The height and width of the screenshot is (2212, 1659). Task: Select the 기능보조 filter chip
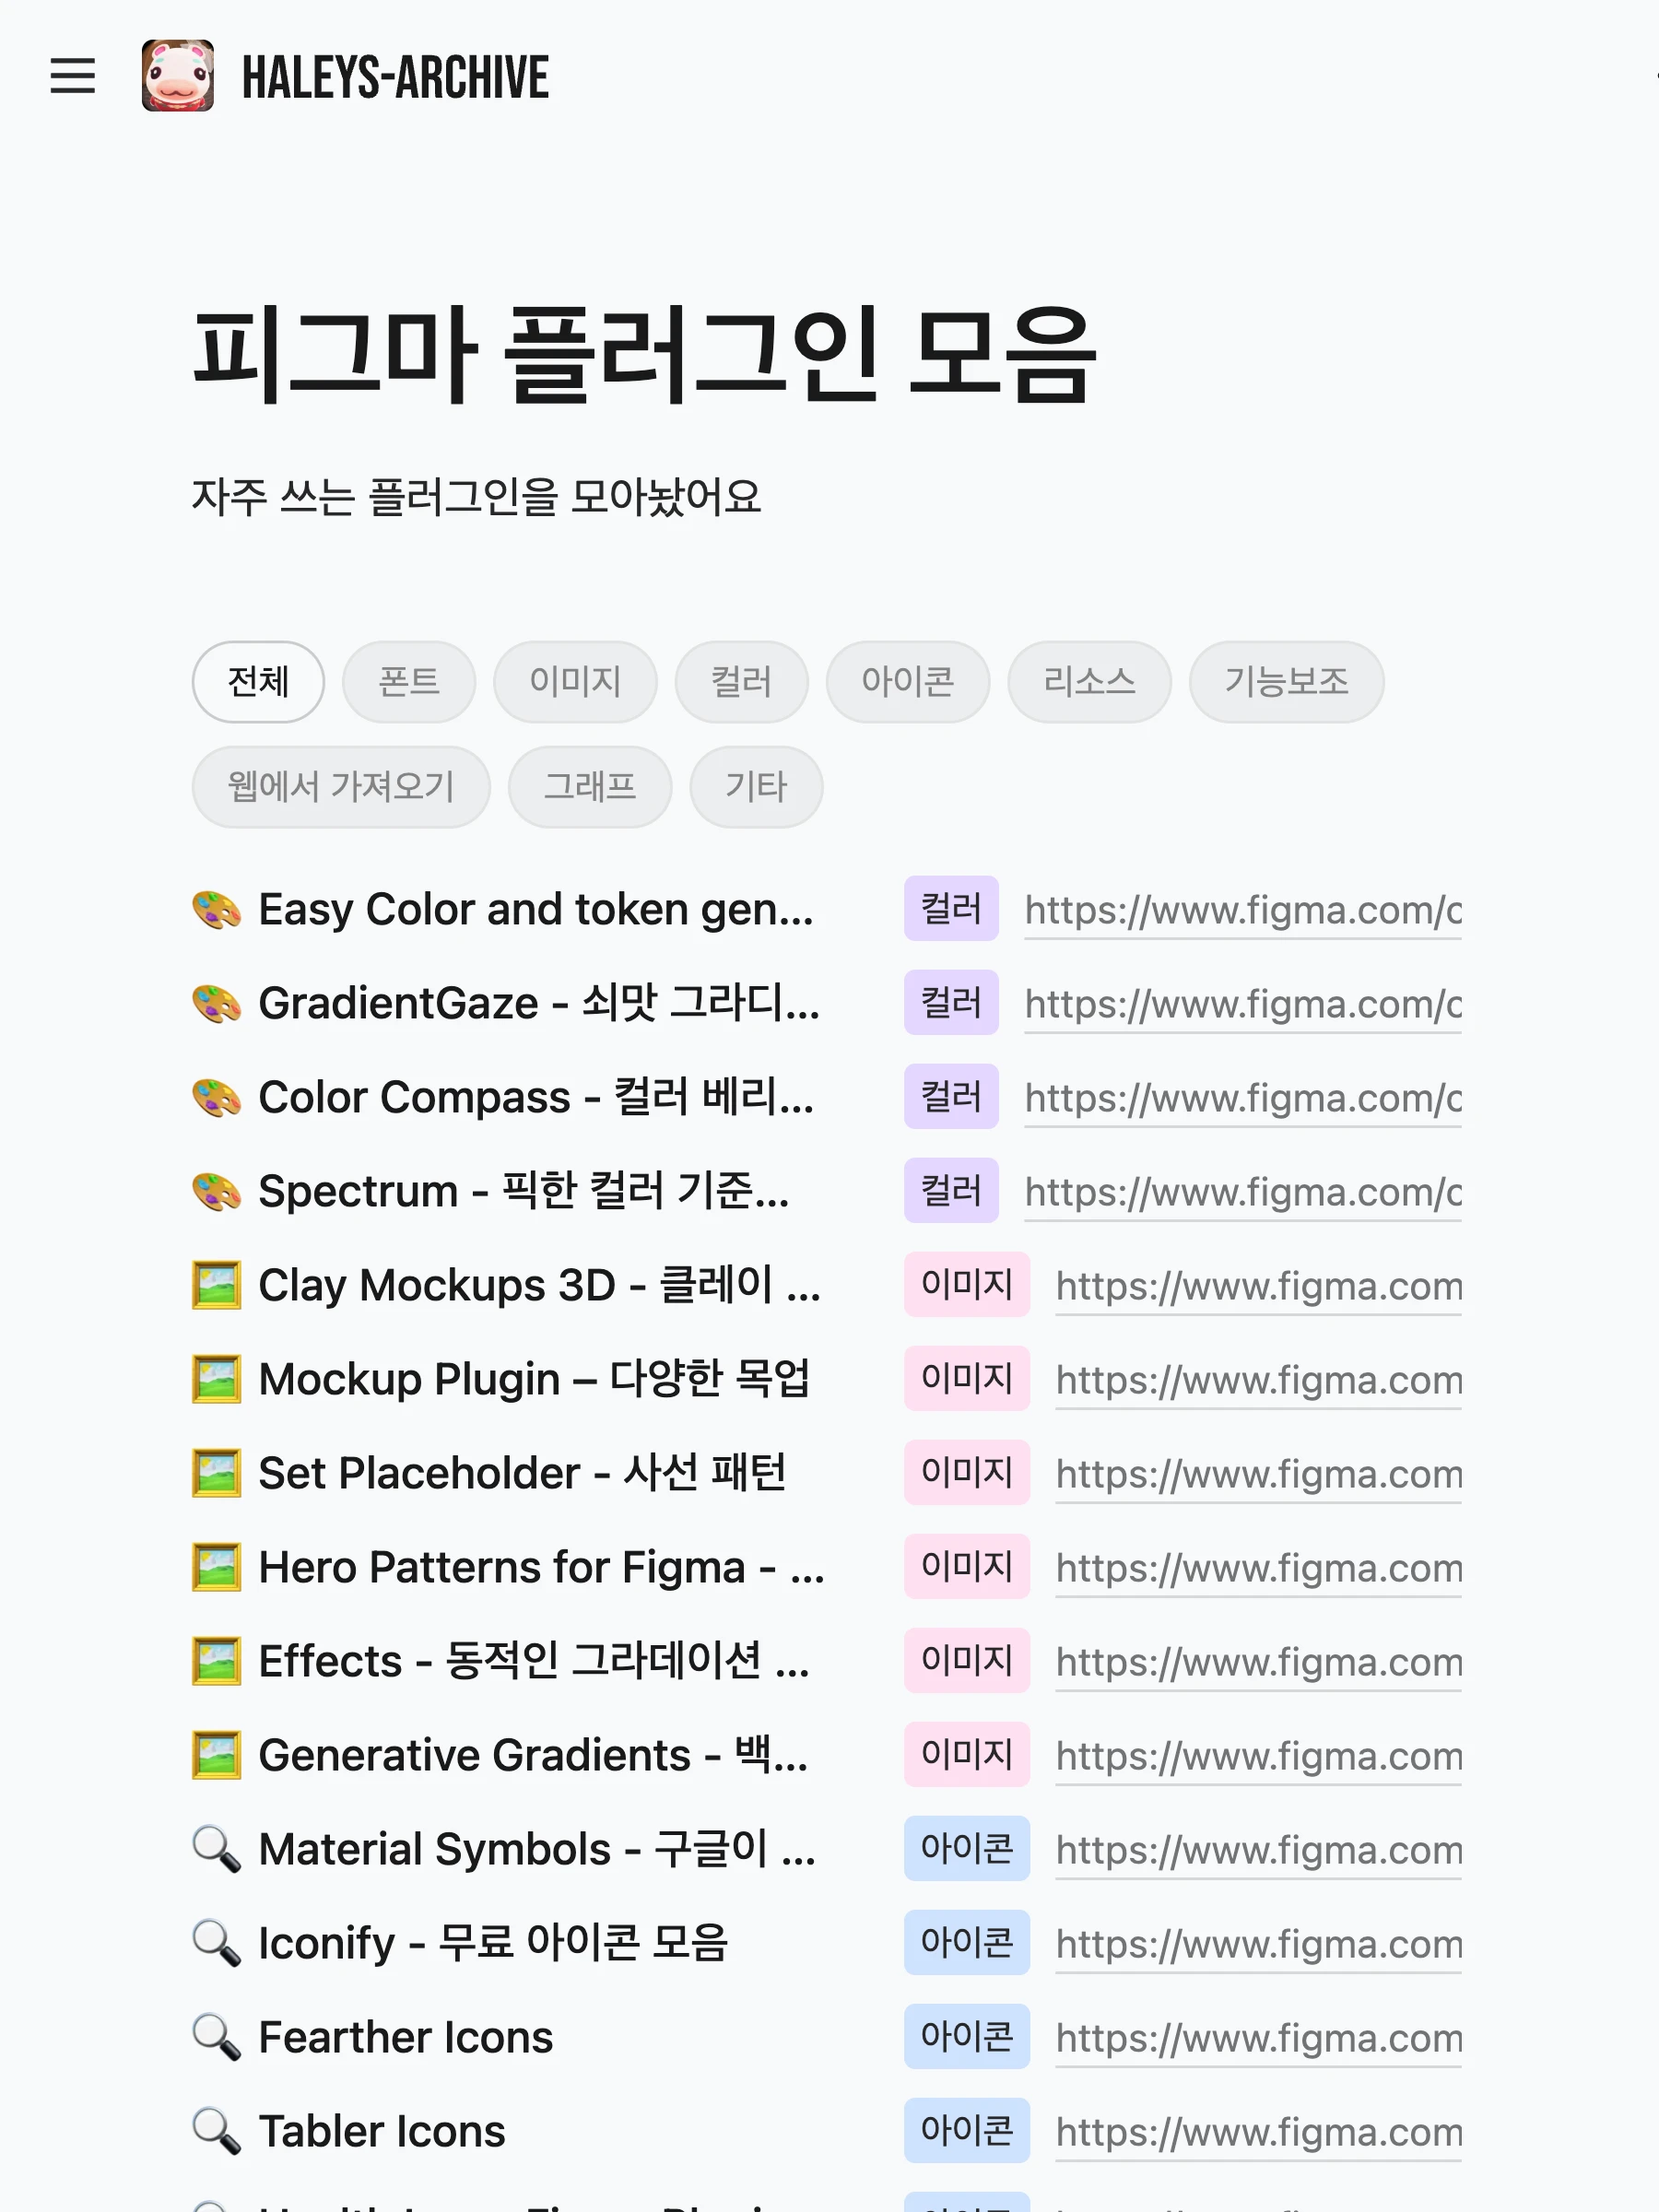[x=1285, y=682]
